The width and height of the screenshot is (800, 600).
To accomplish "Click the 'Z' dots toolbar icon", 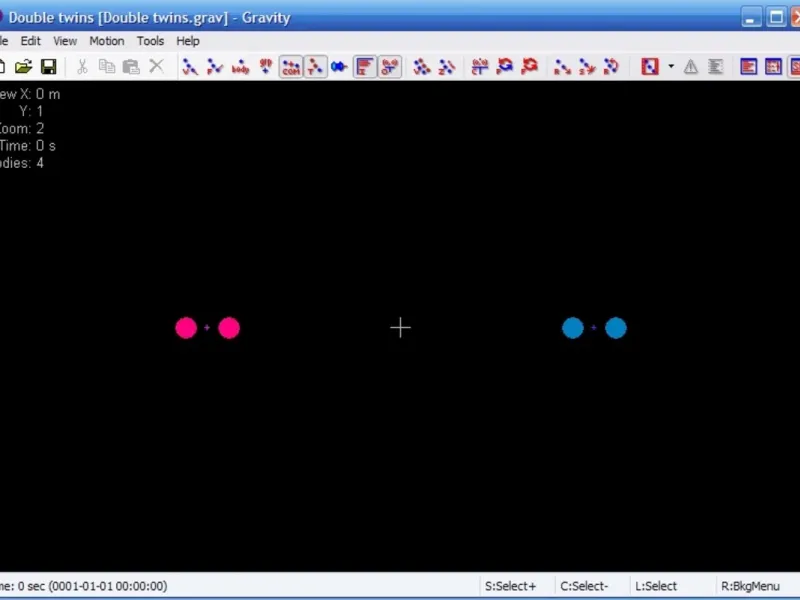I will click(446, 66).
